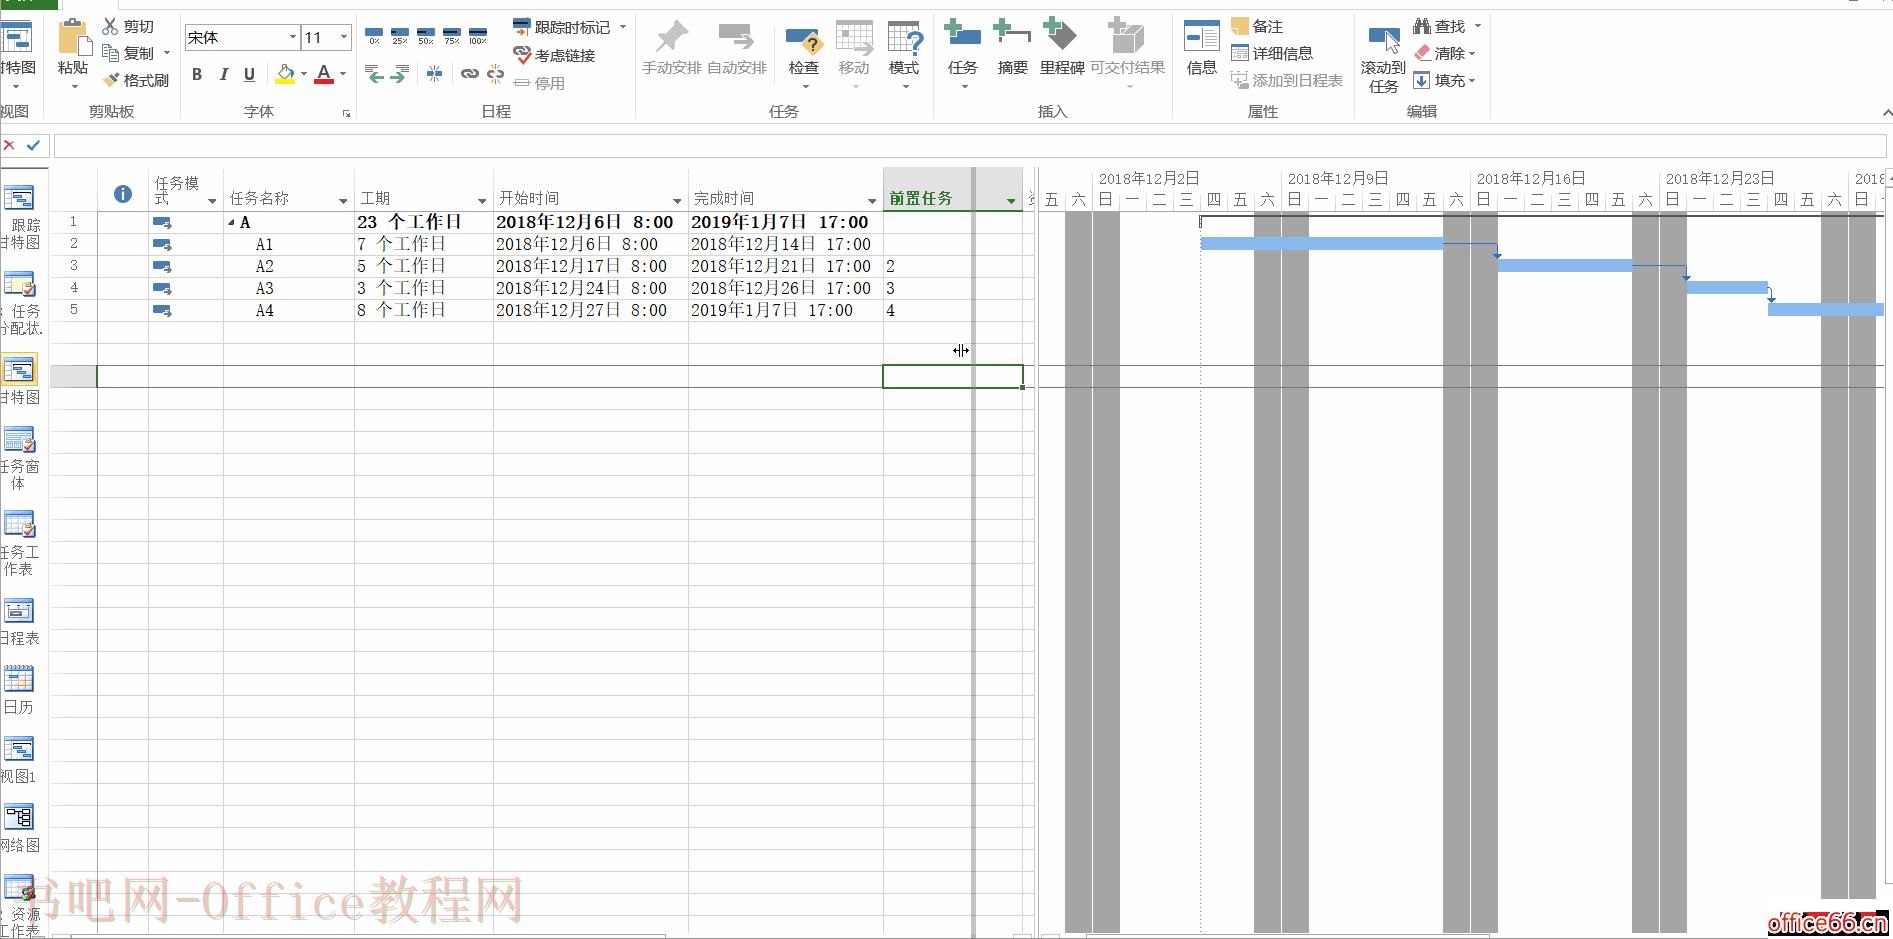This screenshot has width=1893, height=939.
Task: Select predecessor cell of task A4
Action: click(953, 310)
